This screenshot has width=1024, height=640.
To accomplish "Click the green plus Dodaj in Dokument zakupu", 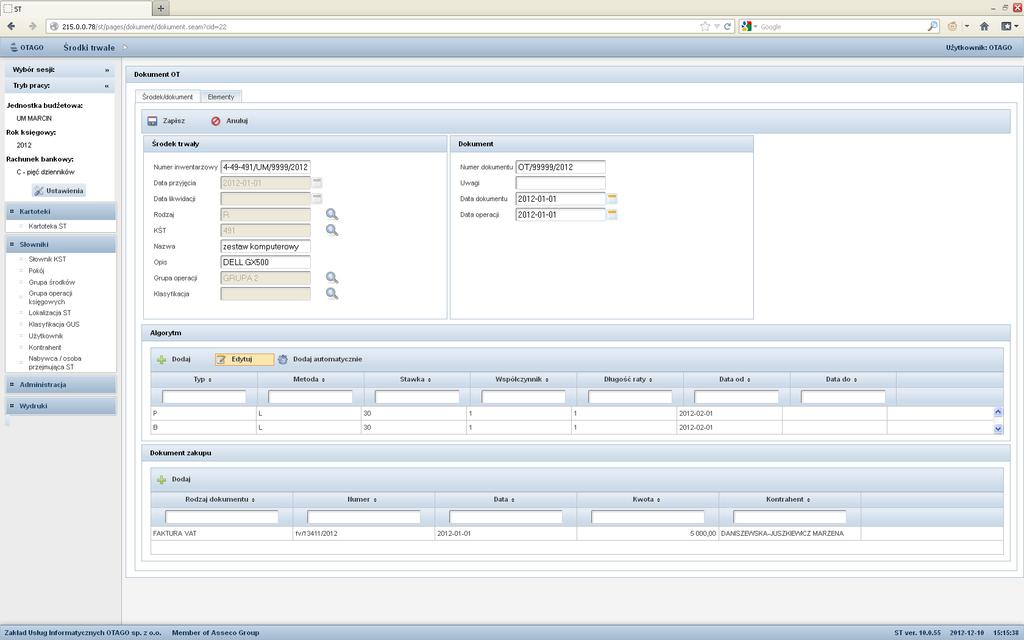I will coord(161,479).
